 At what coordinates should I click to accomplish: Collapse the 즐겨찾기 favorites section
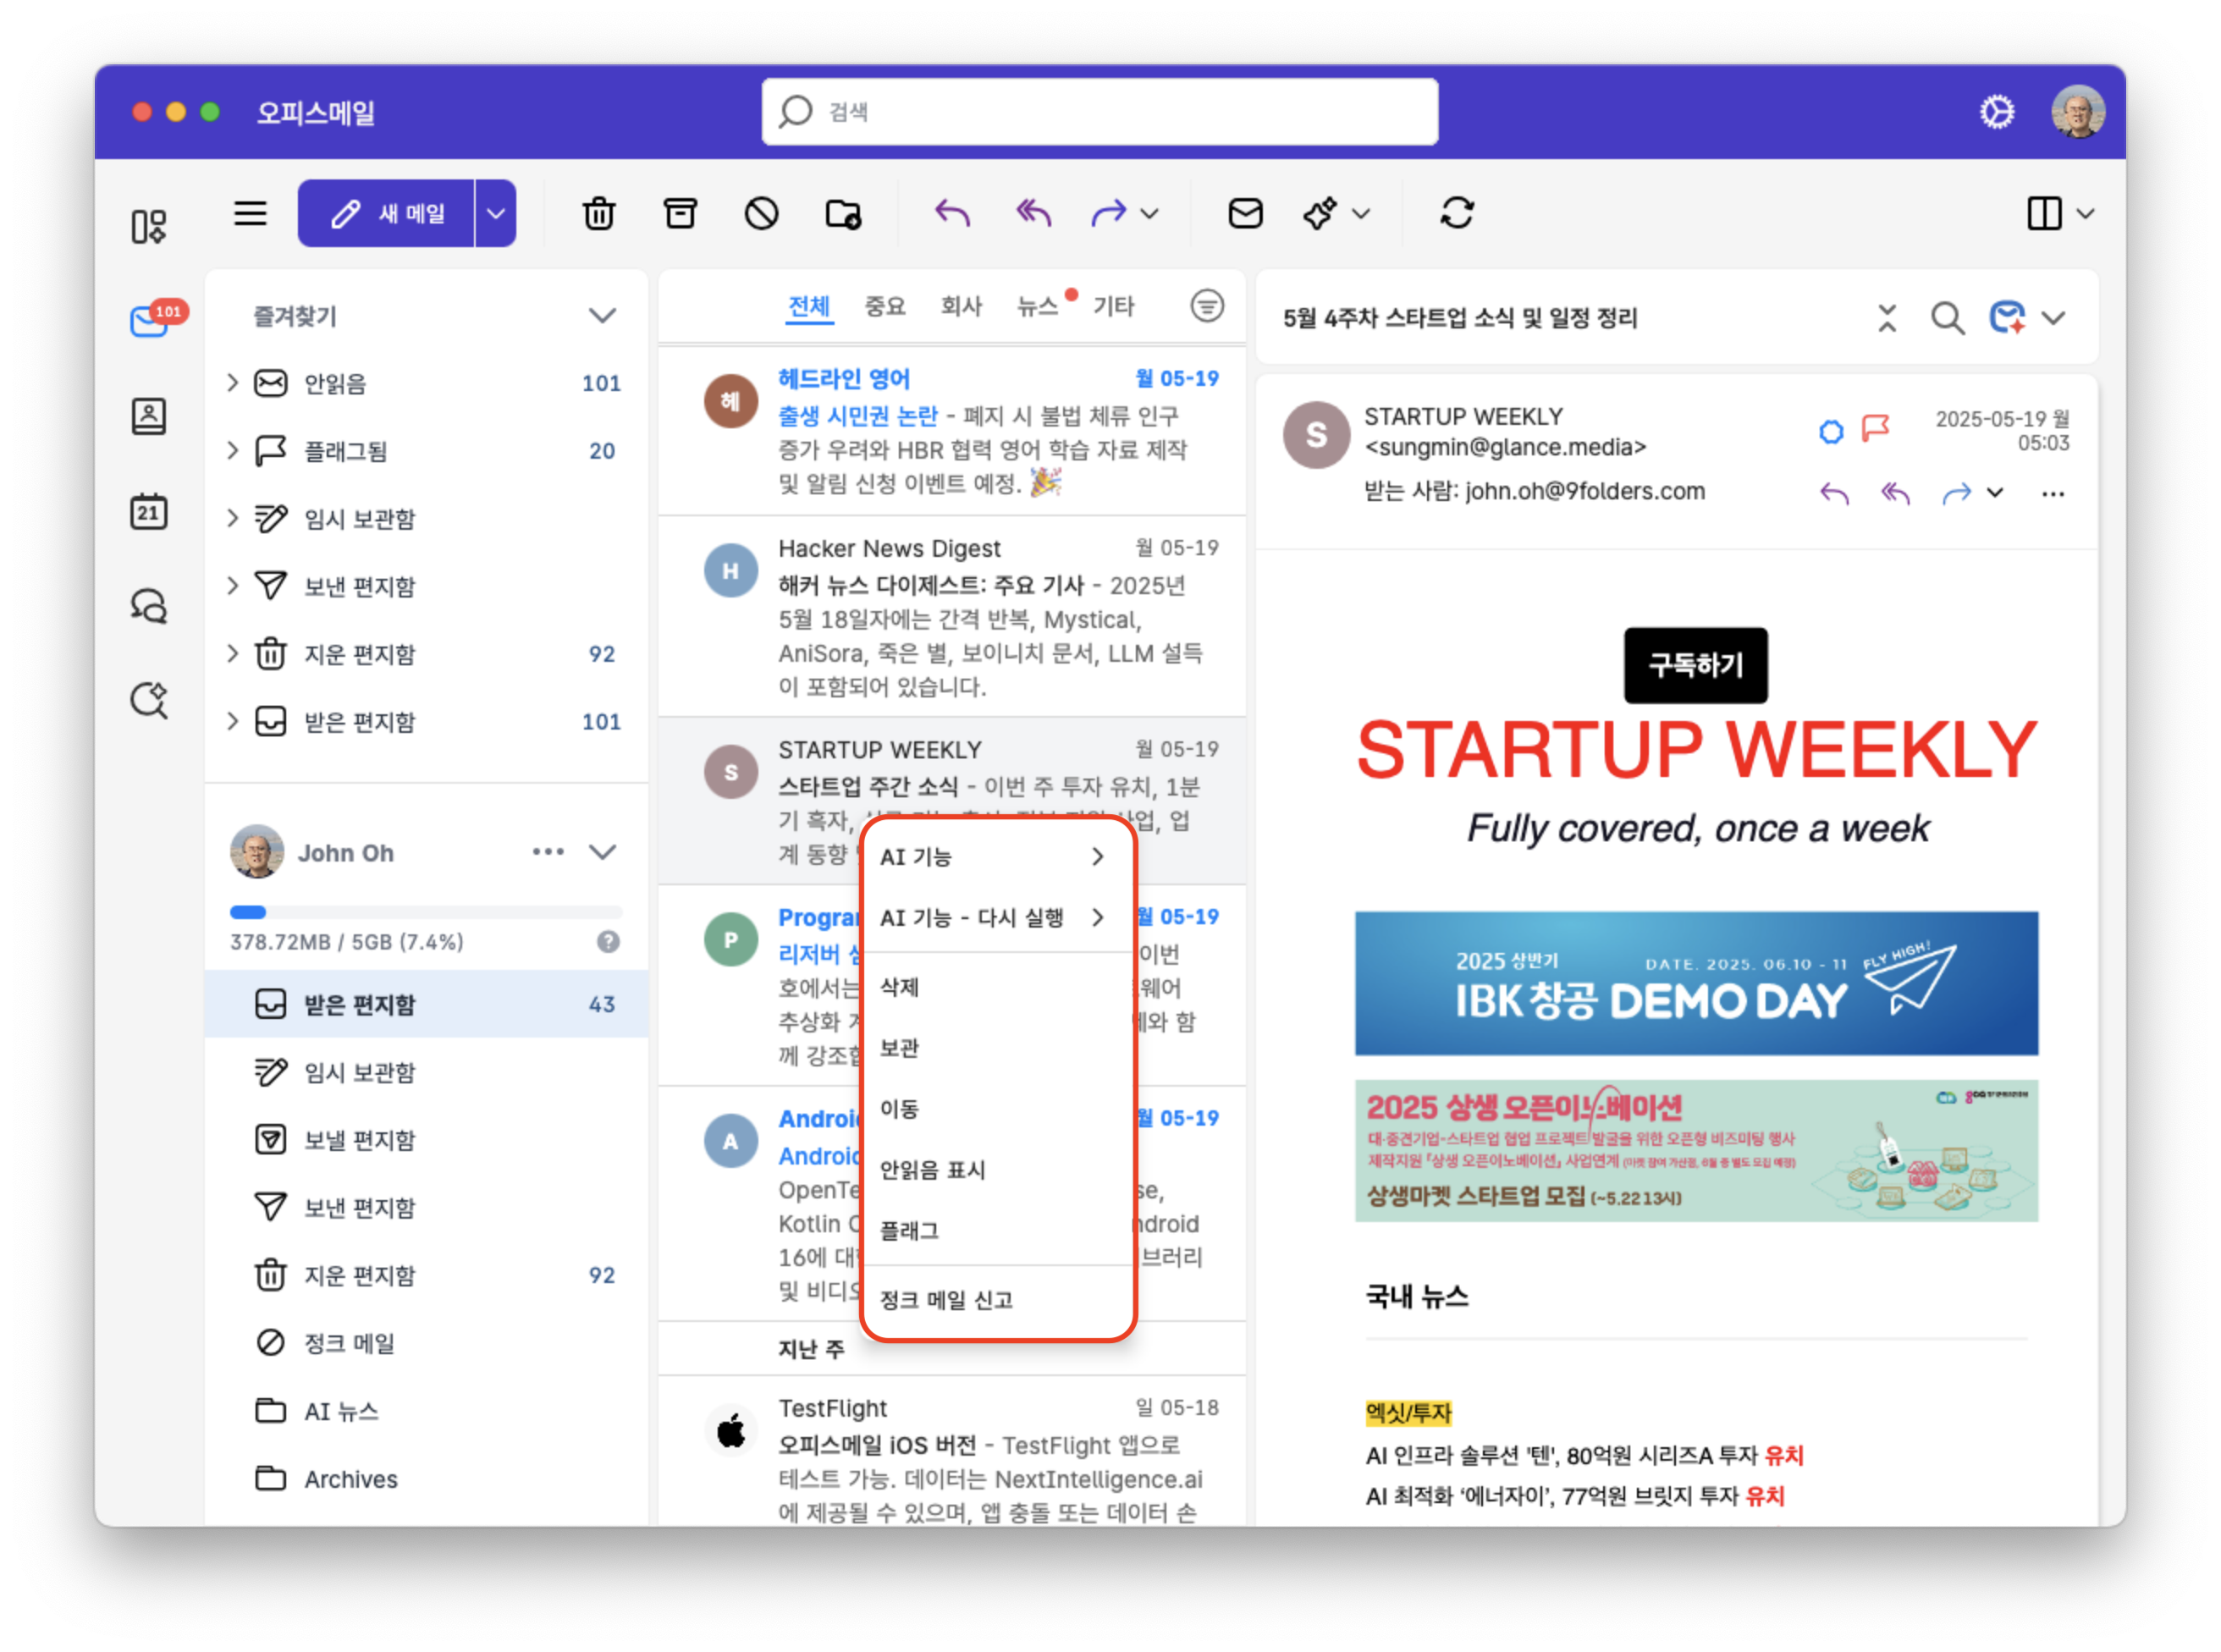602,316
